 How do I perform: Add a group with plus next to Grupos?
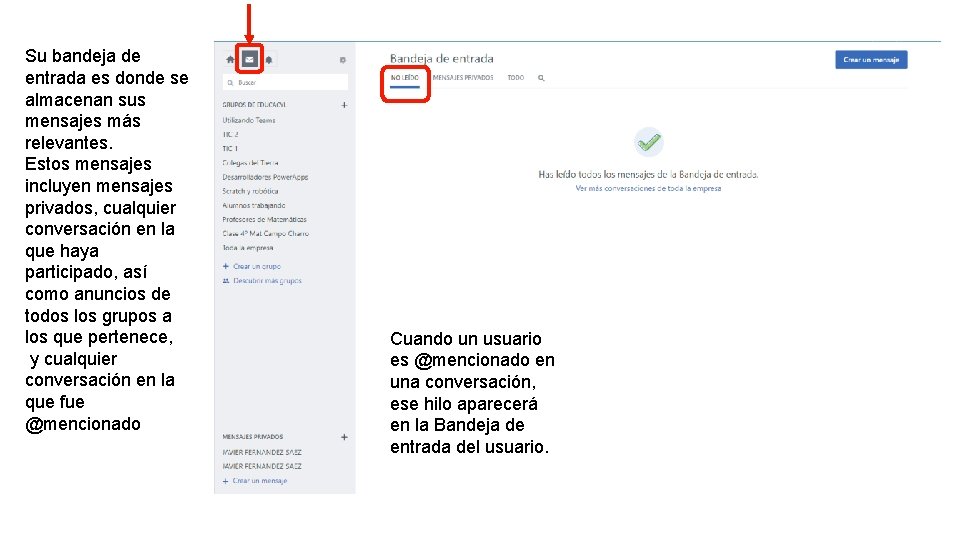pos(344,105)
